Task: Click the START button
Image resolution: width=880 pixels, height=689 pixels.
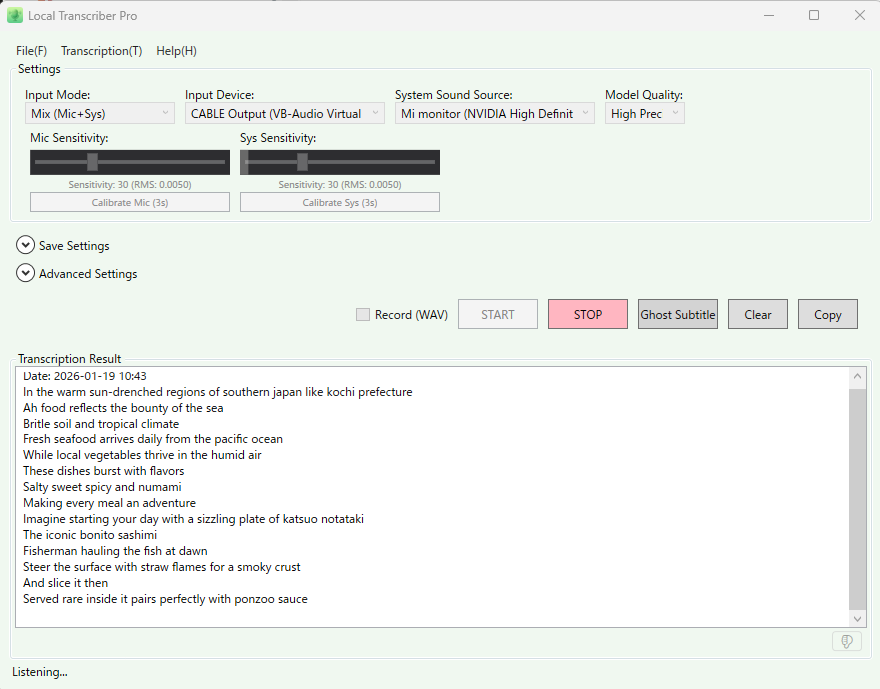Action: click(498, 314)
